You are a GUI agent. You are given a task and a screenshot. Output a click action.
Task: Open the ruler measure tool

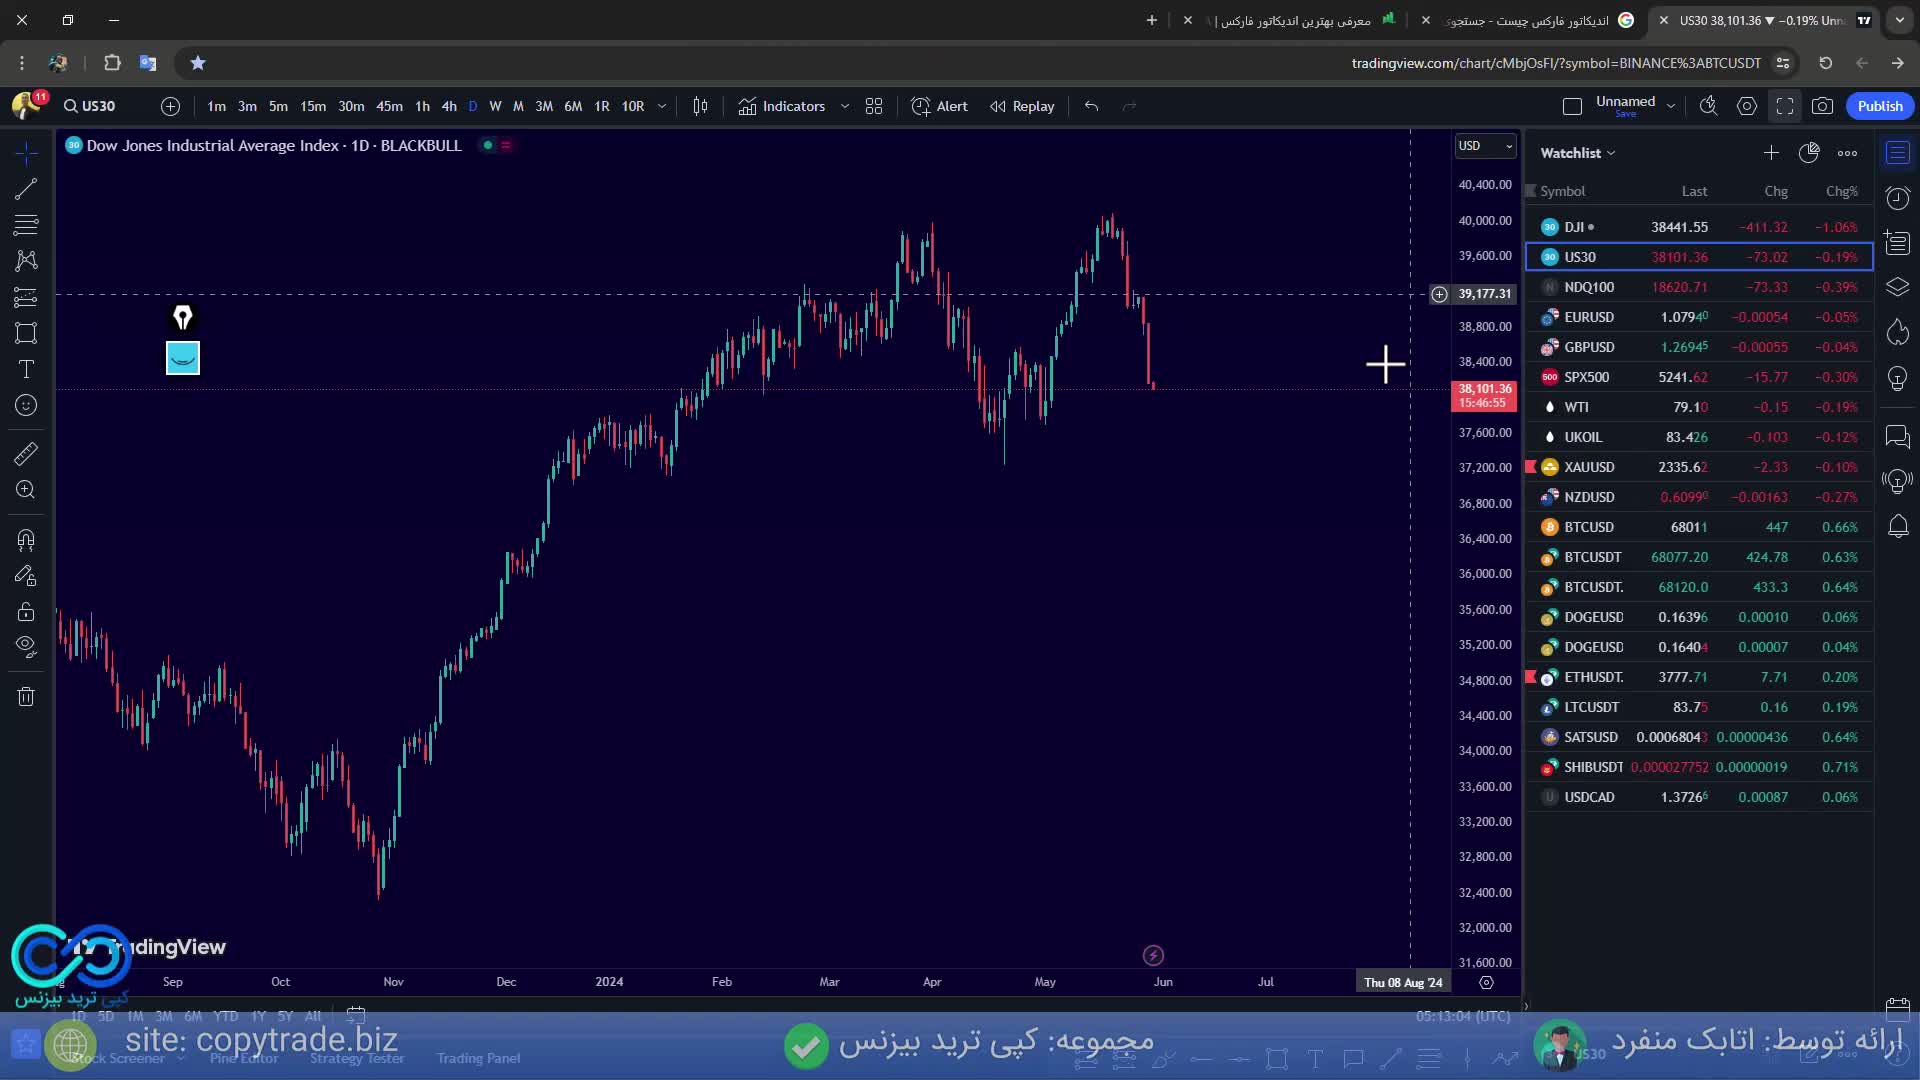click(26, 454)
